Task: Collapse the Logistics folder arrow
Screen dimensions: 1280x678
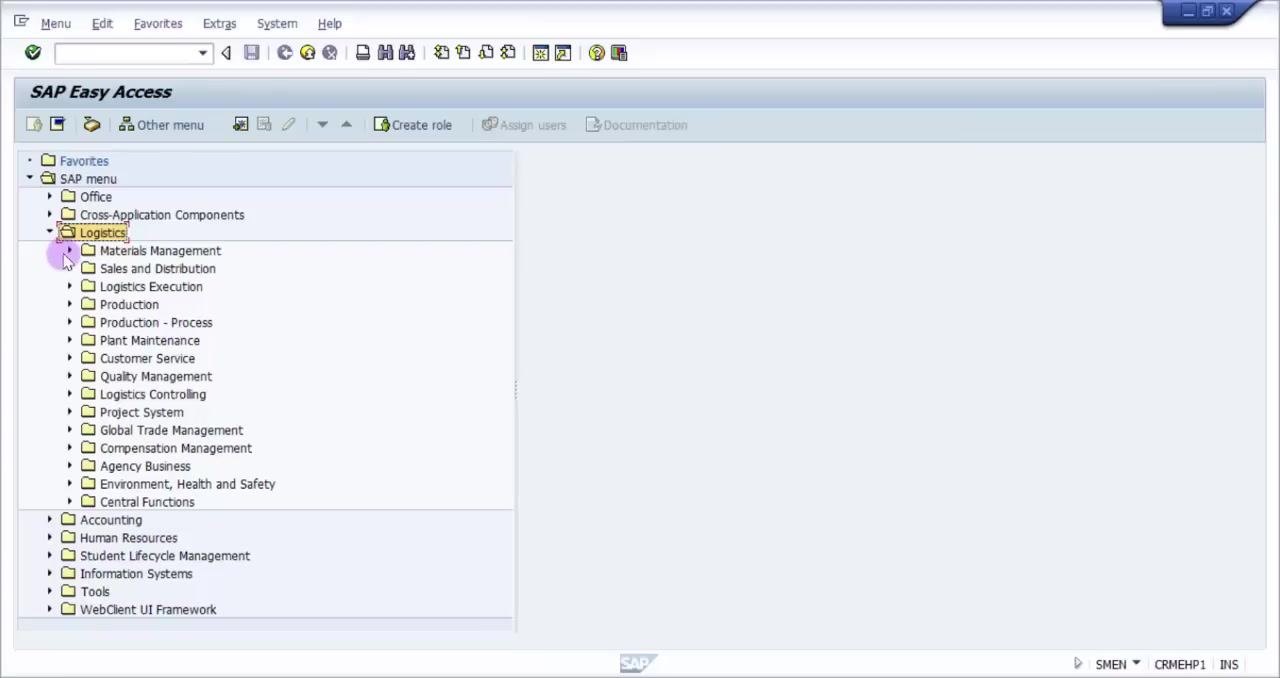Action: (50, 232)
